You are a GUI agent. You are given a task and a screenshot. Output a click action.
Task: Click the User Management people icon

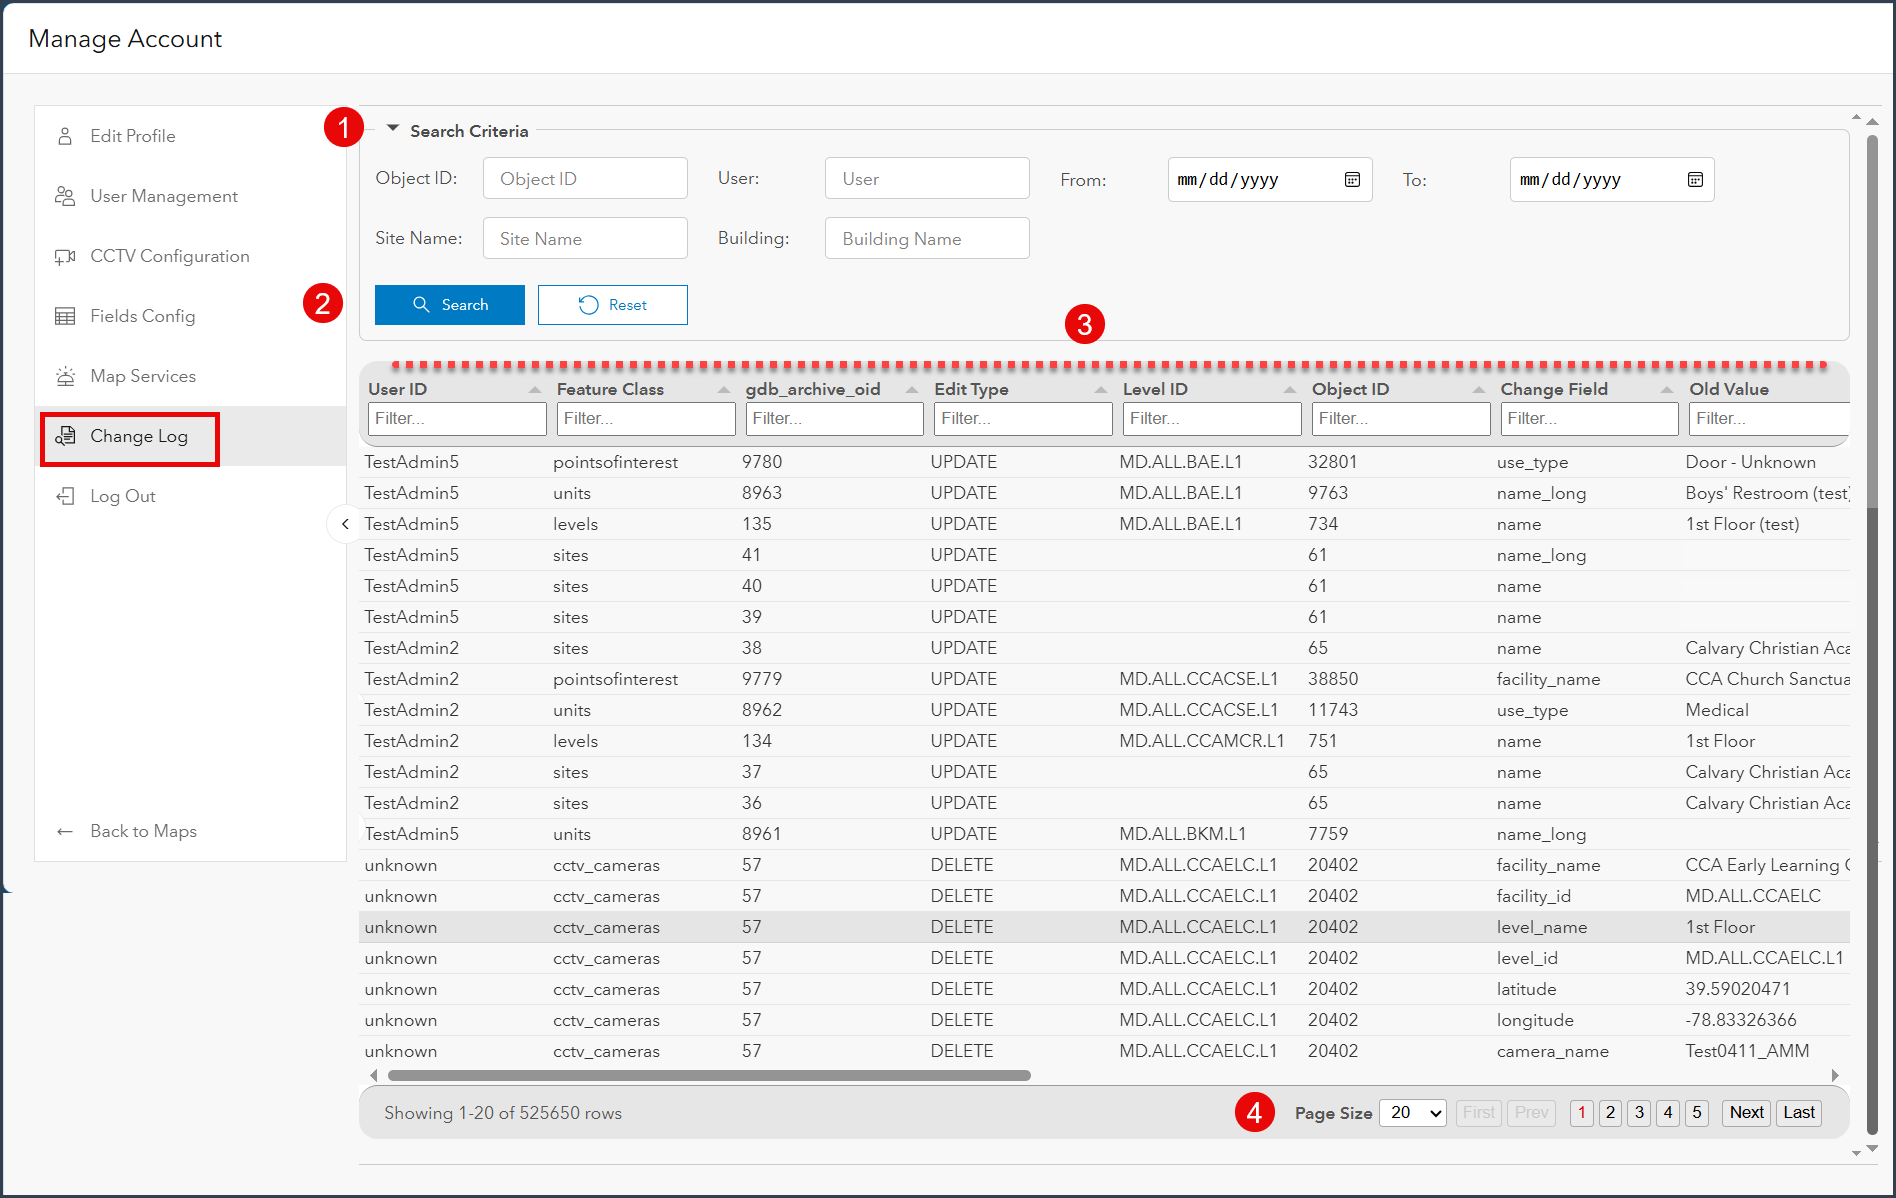point(65,196)
